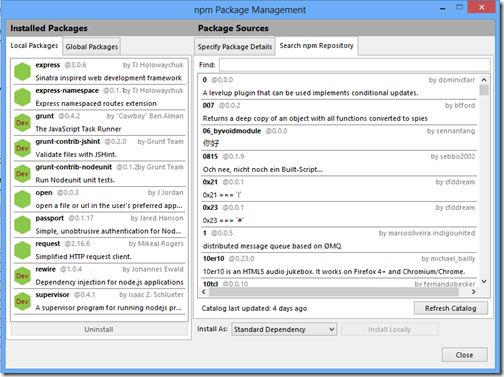Minimize the npm Package Management window
The image size is (504, 377).
[x=443, y=8]
